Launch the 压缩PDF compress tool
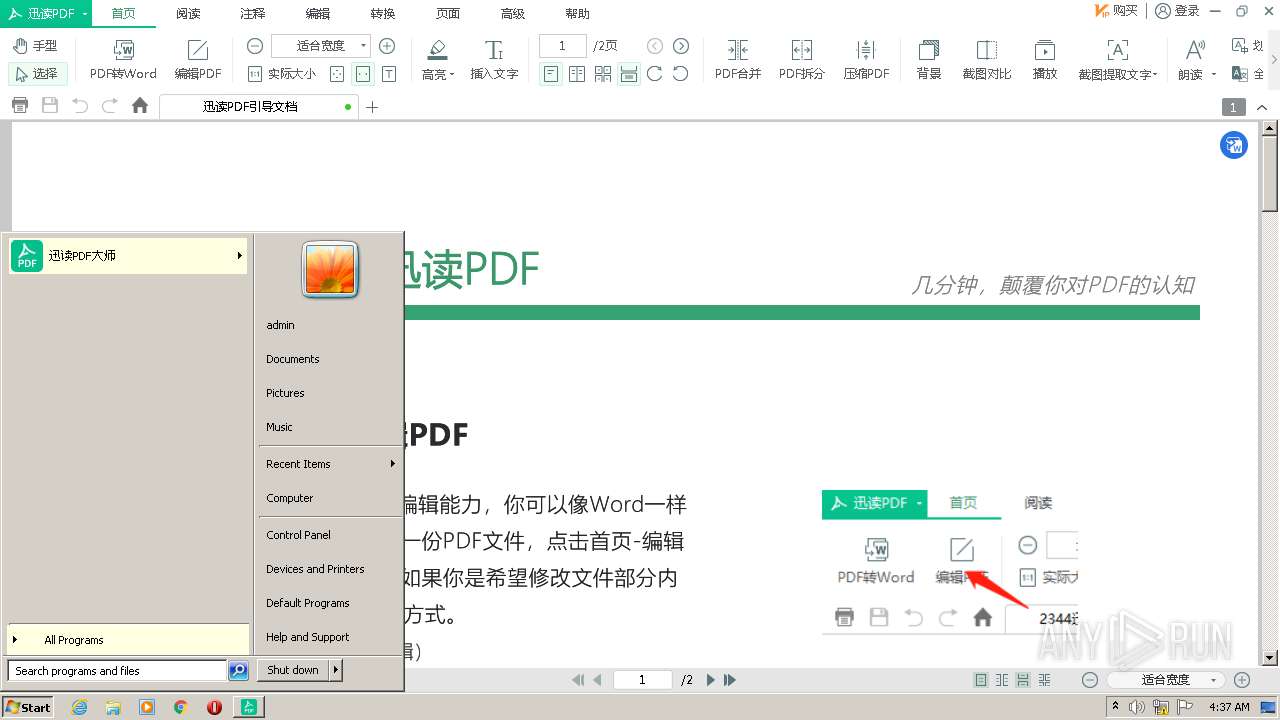This screenshot has height=720, width=1280. [x=866, y=60]
